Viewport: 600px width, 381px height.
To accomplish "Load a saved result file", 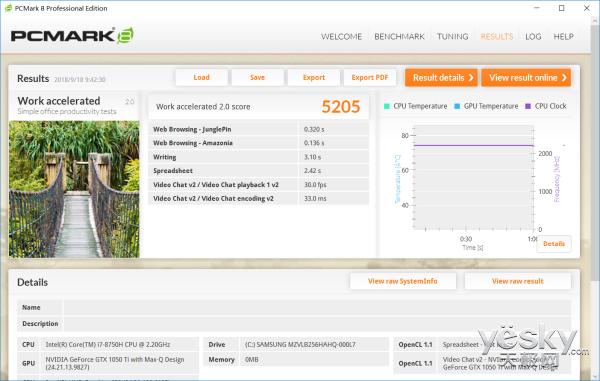I will [x=201, y=77].
